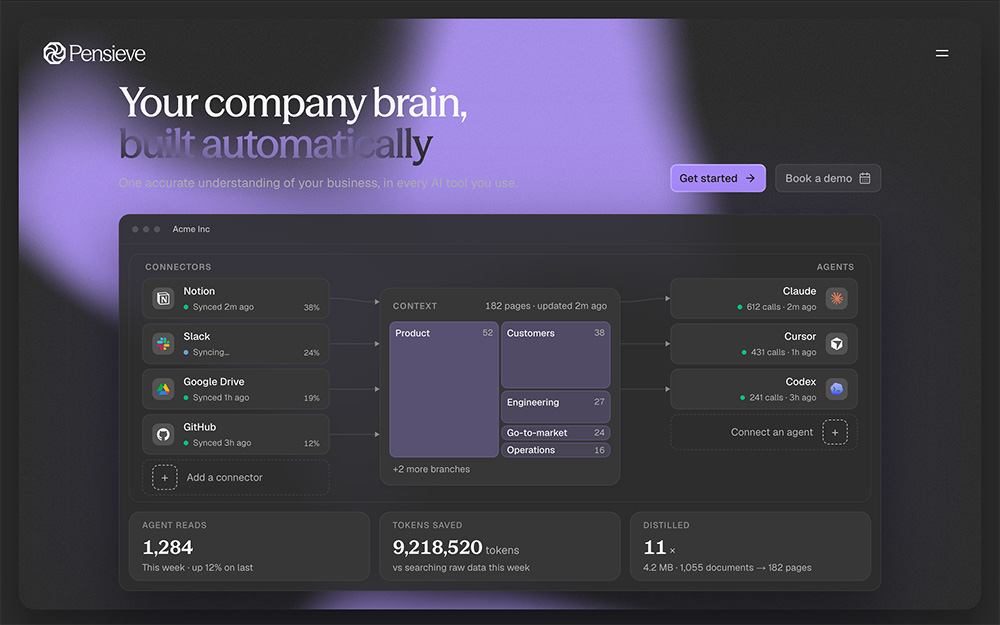Click the Google Drive connector name

coord(214,381)
